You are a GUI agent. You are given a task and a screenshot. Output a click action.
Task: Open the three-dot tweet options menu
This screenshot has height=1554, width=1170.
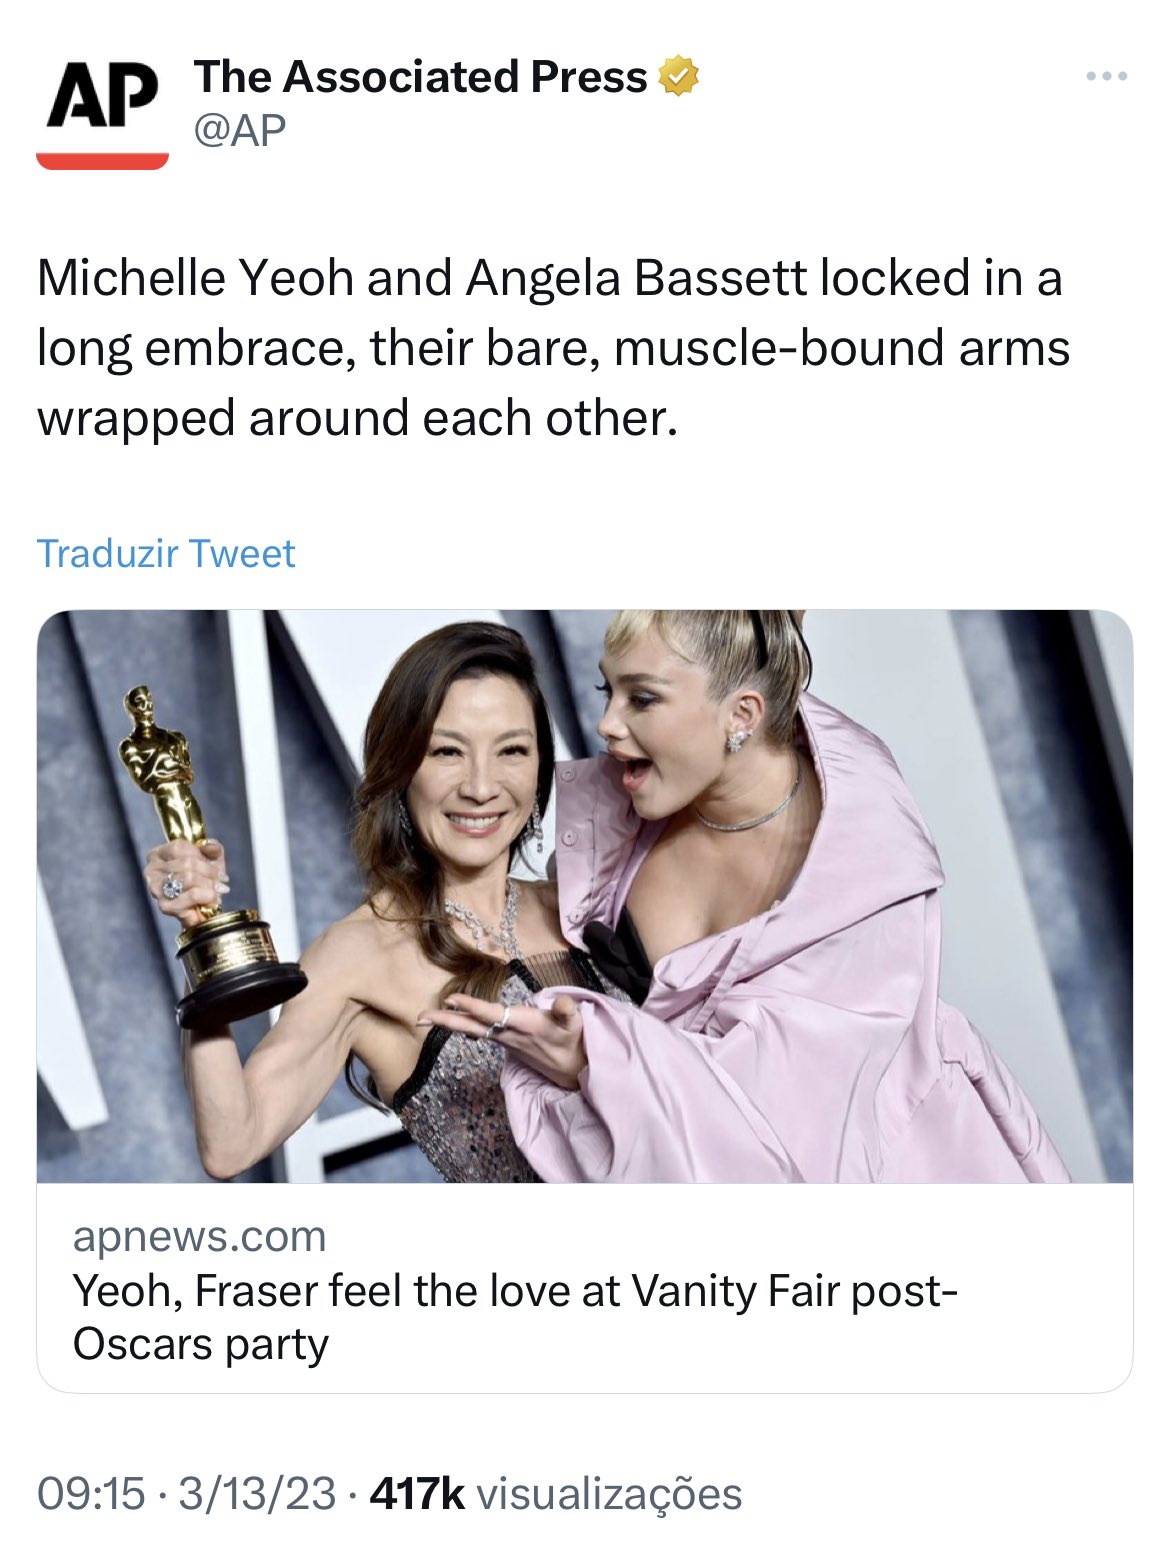pos(1108,76)
